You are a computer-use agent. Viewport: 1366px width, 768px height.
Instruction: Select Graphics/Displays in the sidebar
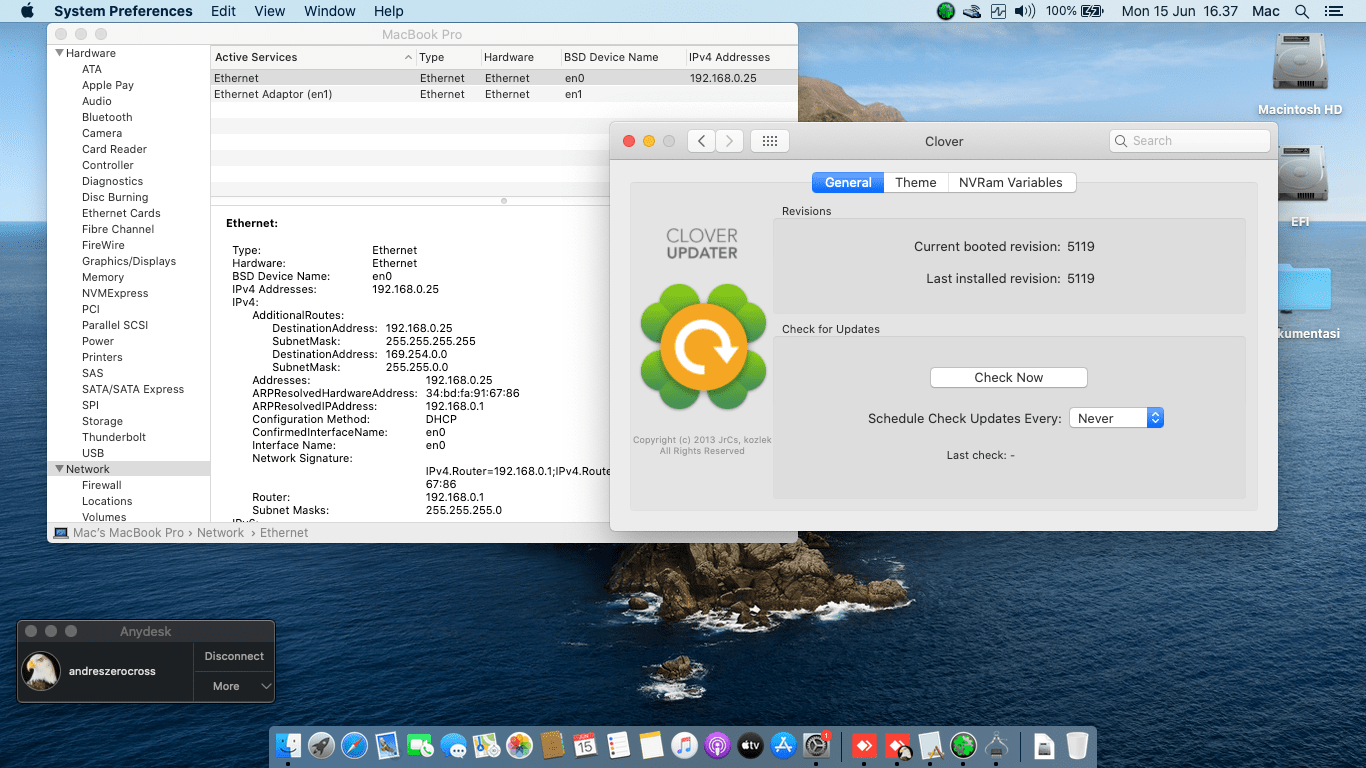129,261
